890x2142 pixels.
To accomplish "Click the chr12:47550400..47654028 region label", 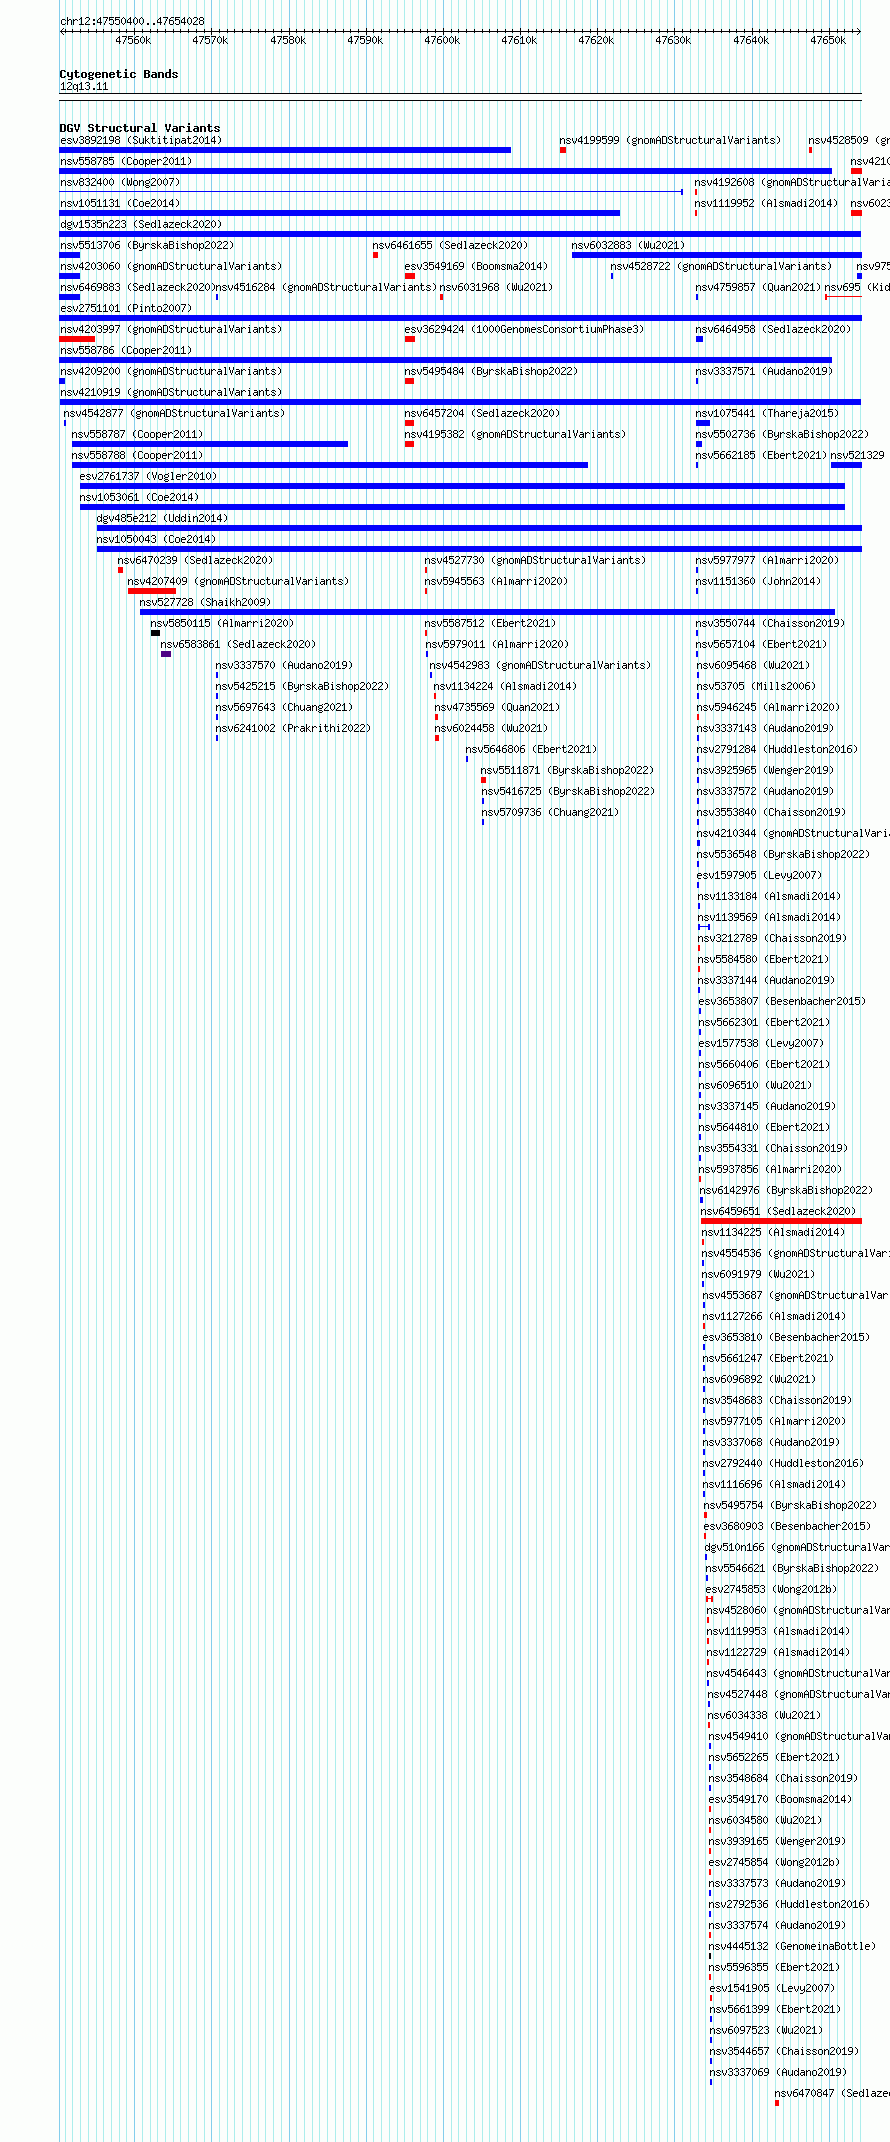I will (132, 21).
